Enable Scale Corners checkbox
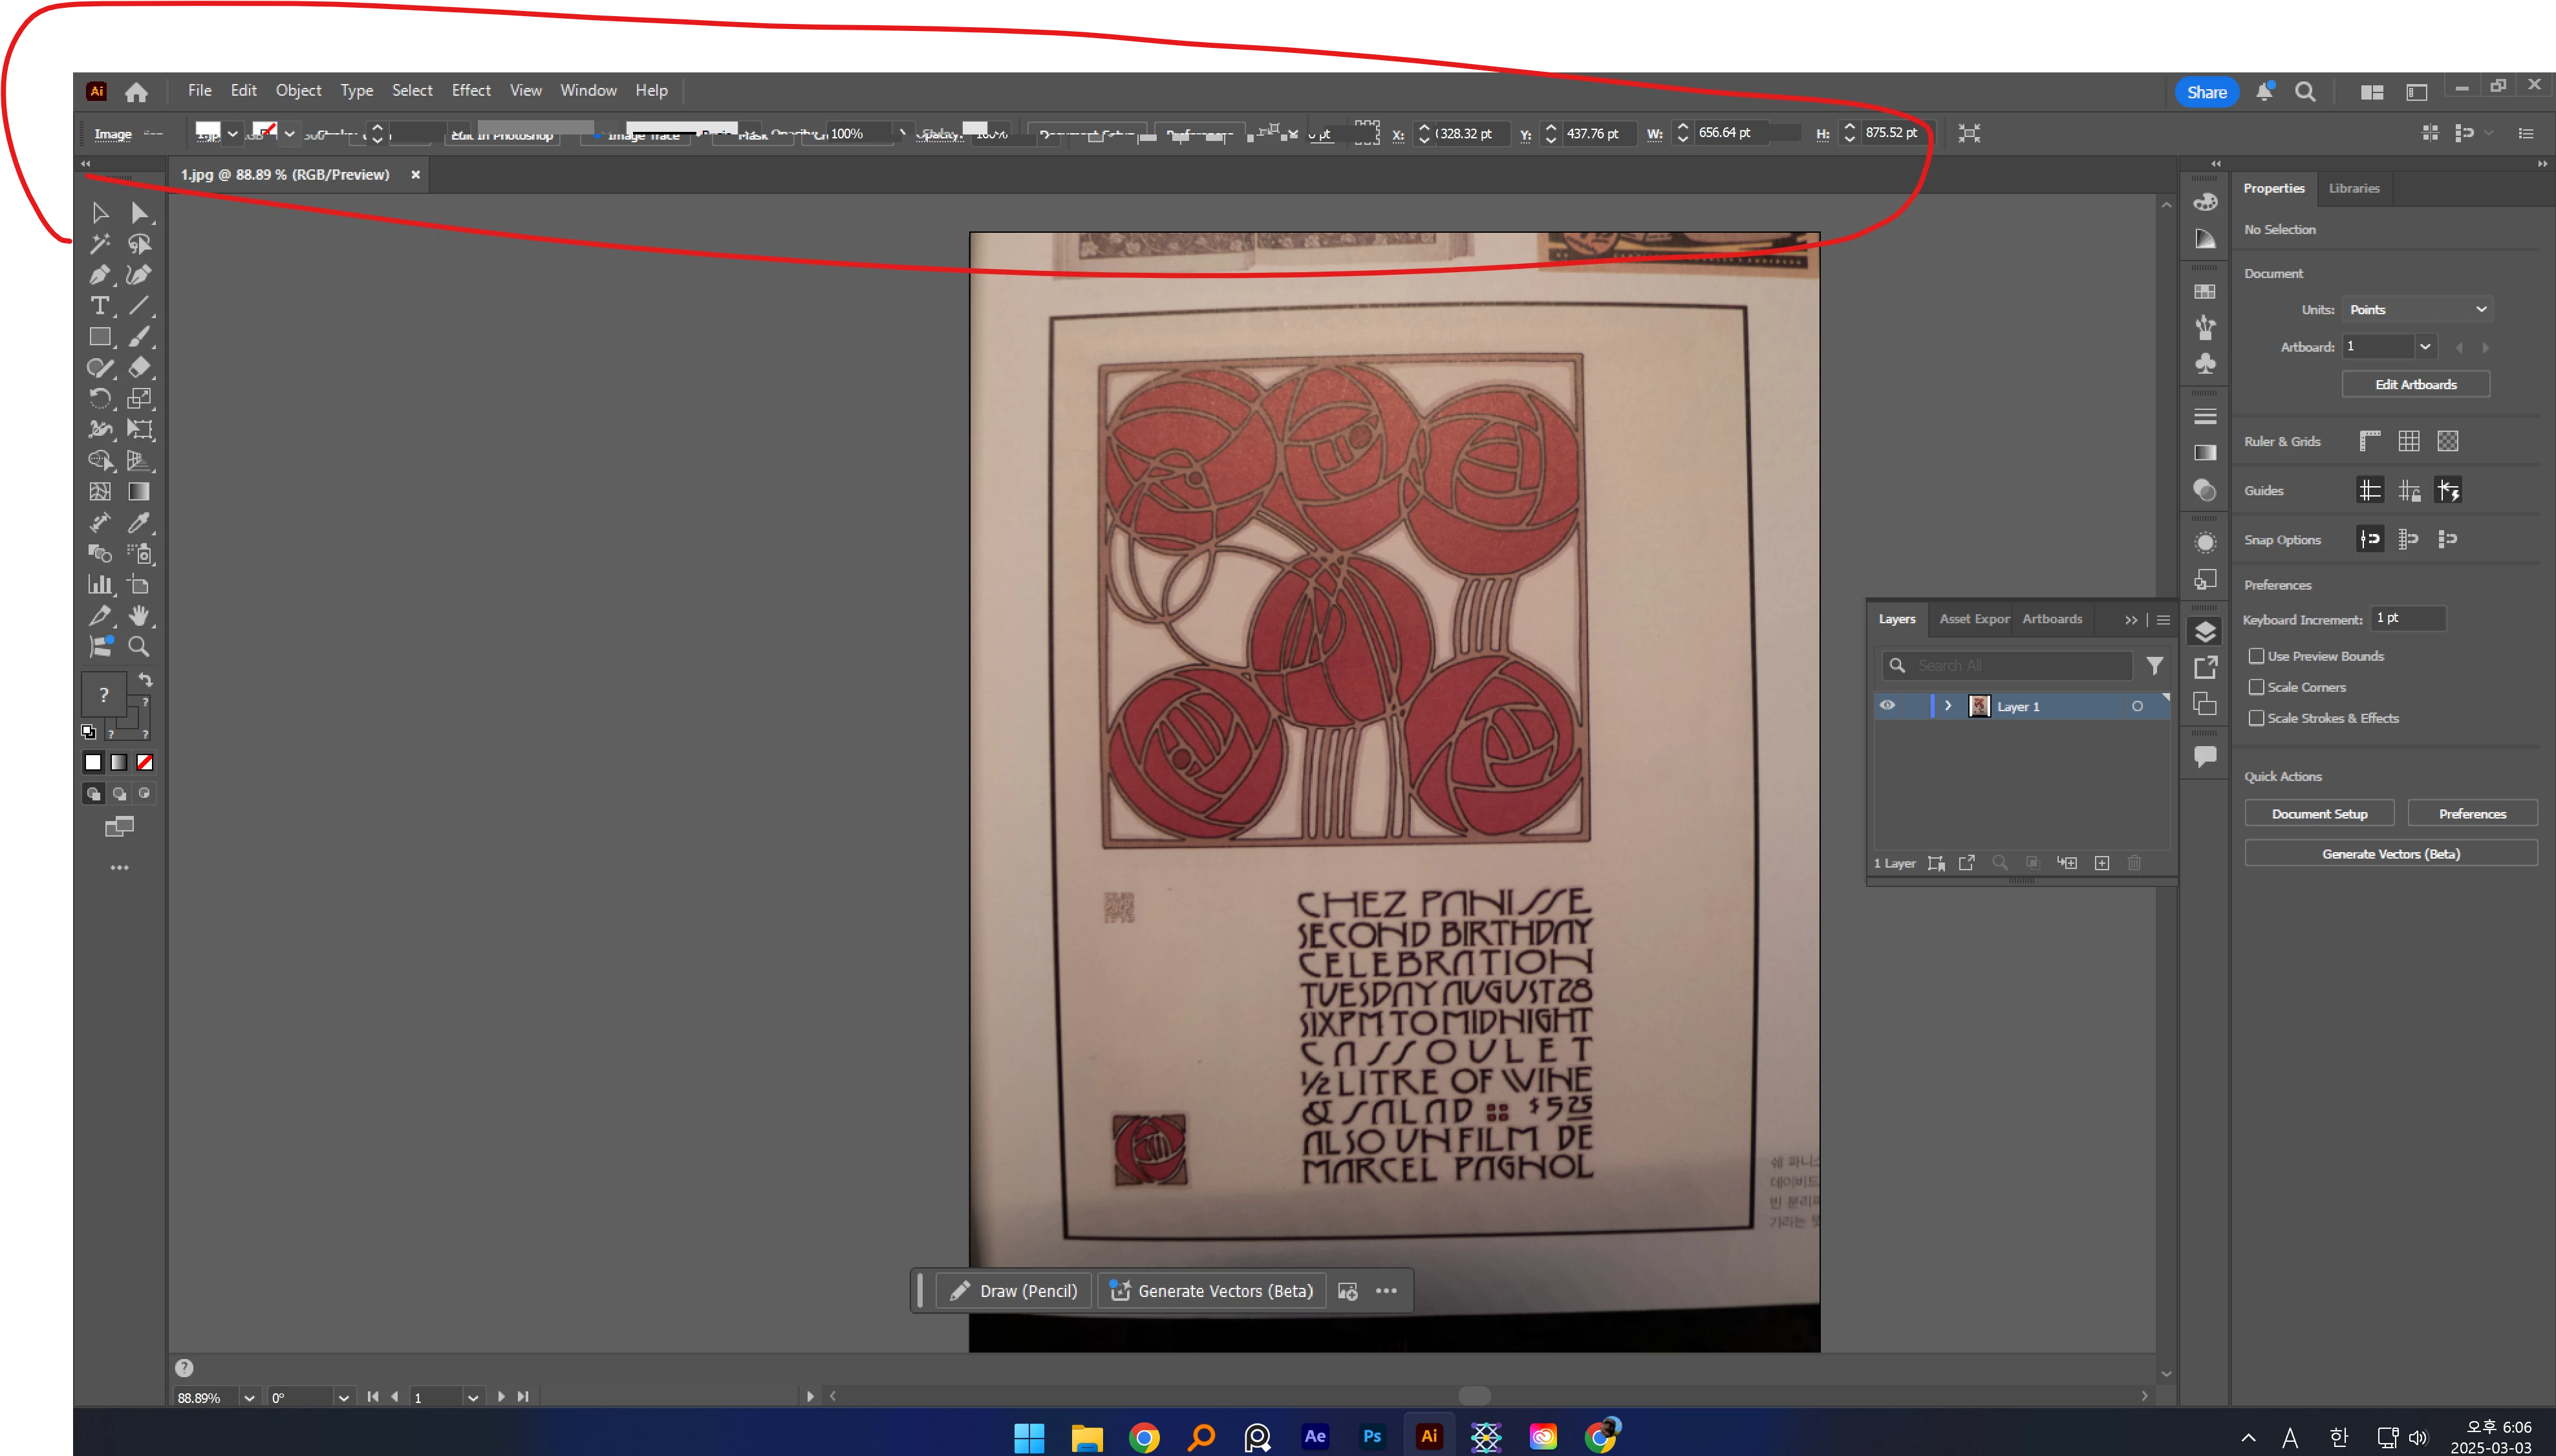 point(2257,687)
